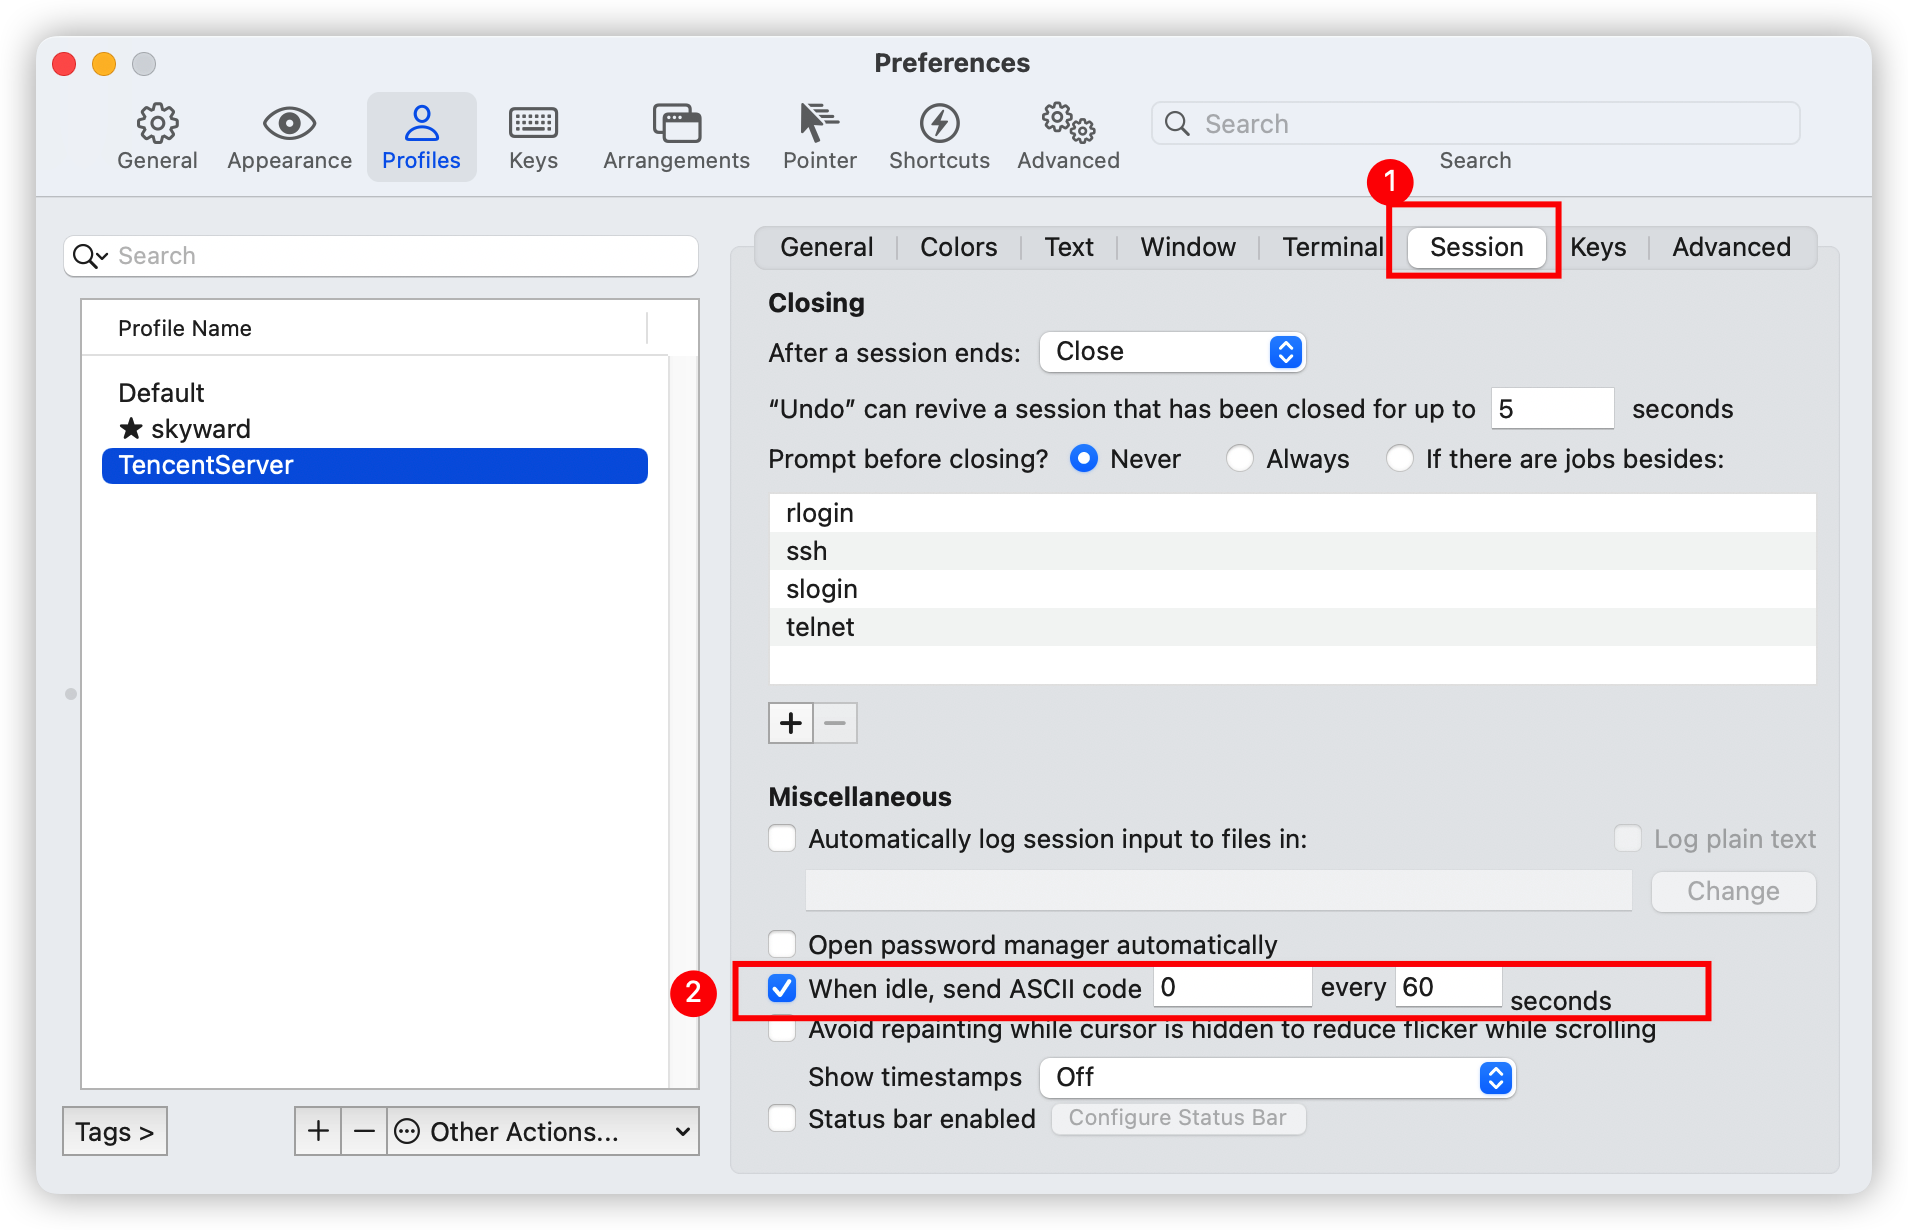Switch to the Keys preferences pane
This screenshot has height=1230, width=1908.
tap(532, 135)
